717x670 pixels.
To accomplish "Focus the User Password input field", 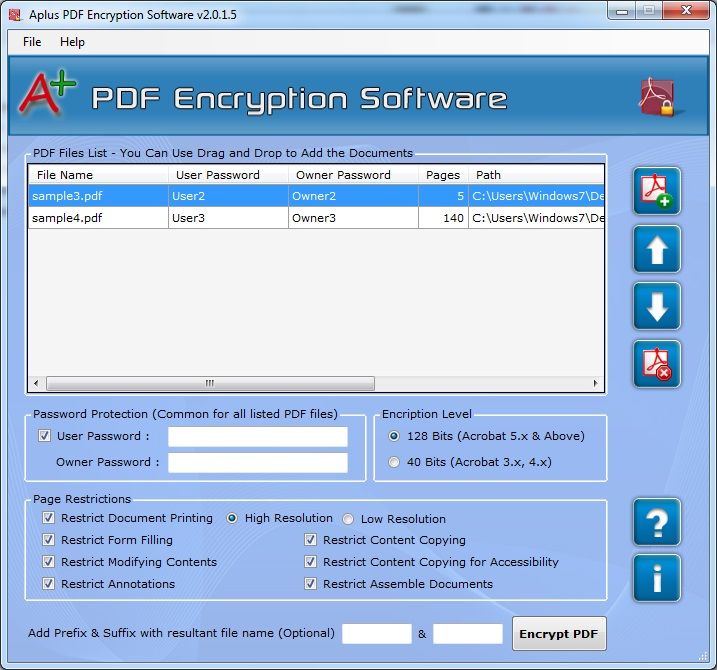I will click(257, 437).
